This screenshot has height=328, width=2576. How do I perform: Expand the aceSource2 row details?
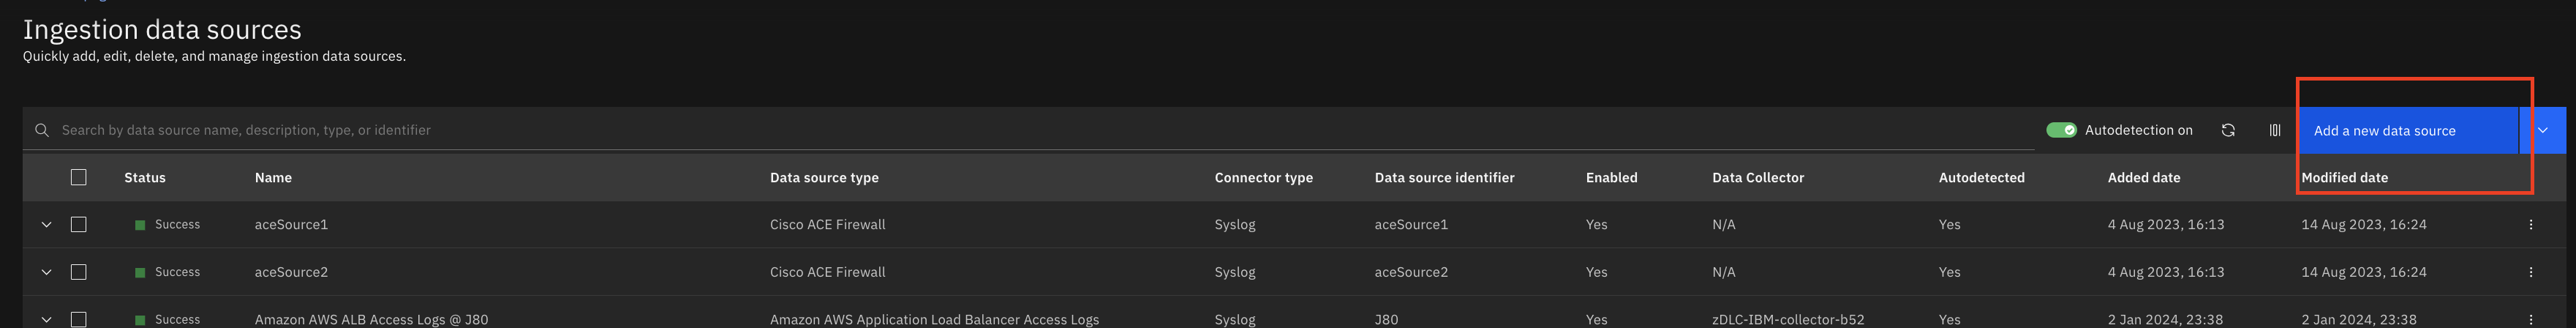[x=46, y=272]
